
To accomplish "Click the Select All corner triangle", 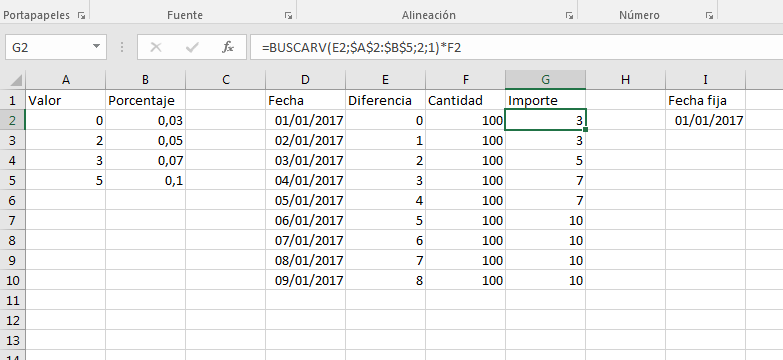I will [16, 80].
